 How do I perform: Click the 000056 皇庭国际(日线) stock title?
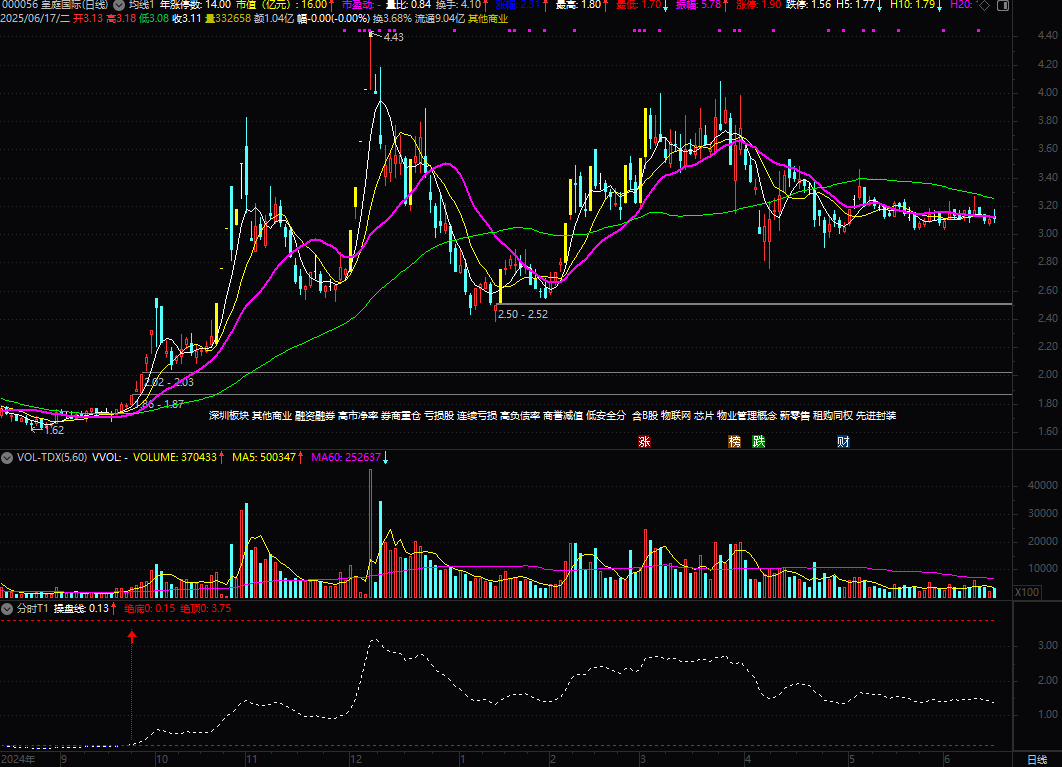[56, 5]
